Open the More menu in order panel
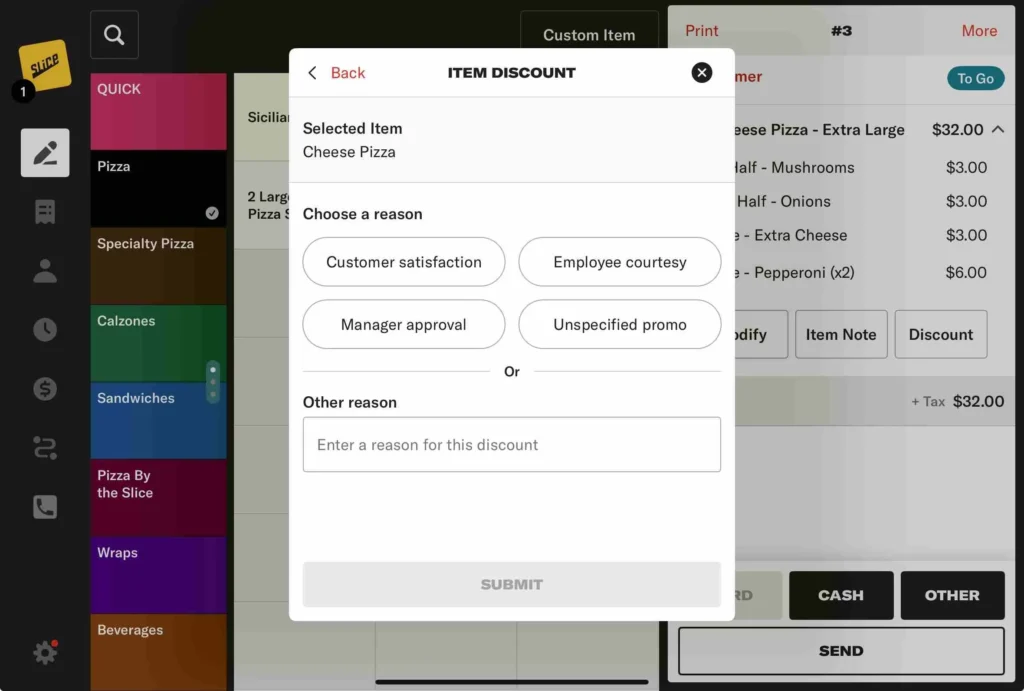Image resolution: width=1024 pixels, height=691 pixels. tap(978, 31)
